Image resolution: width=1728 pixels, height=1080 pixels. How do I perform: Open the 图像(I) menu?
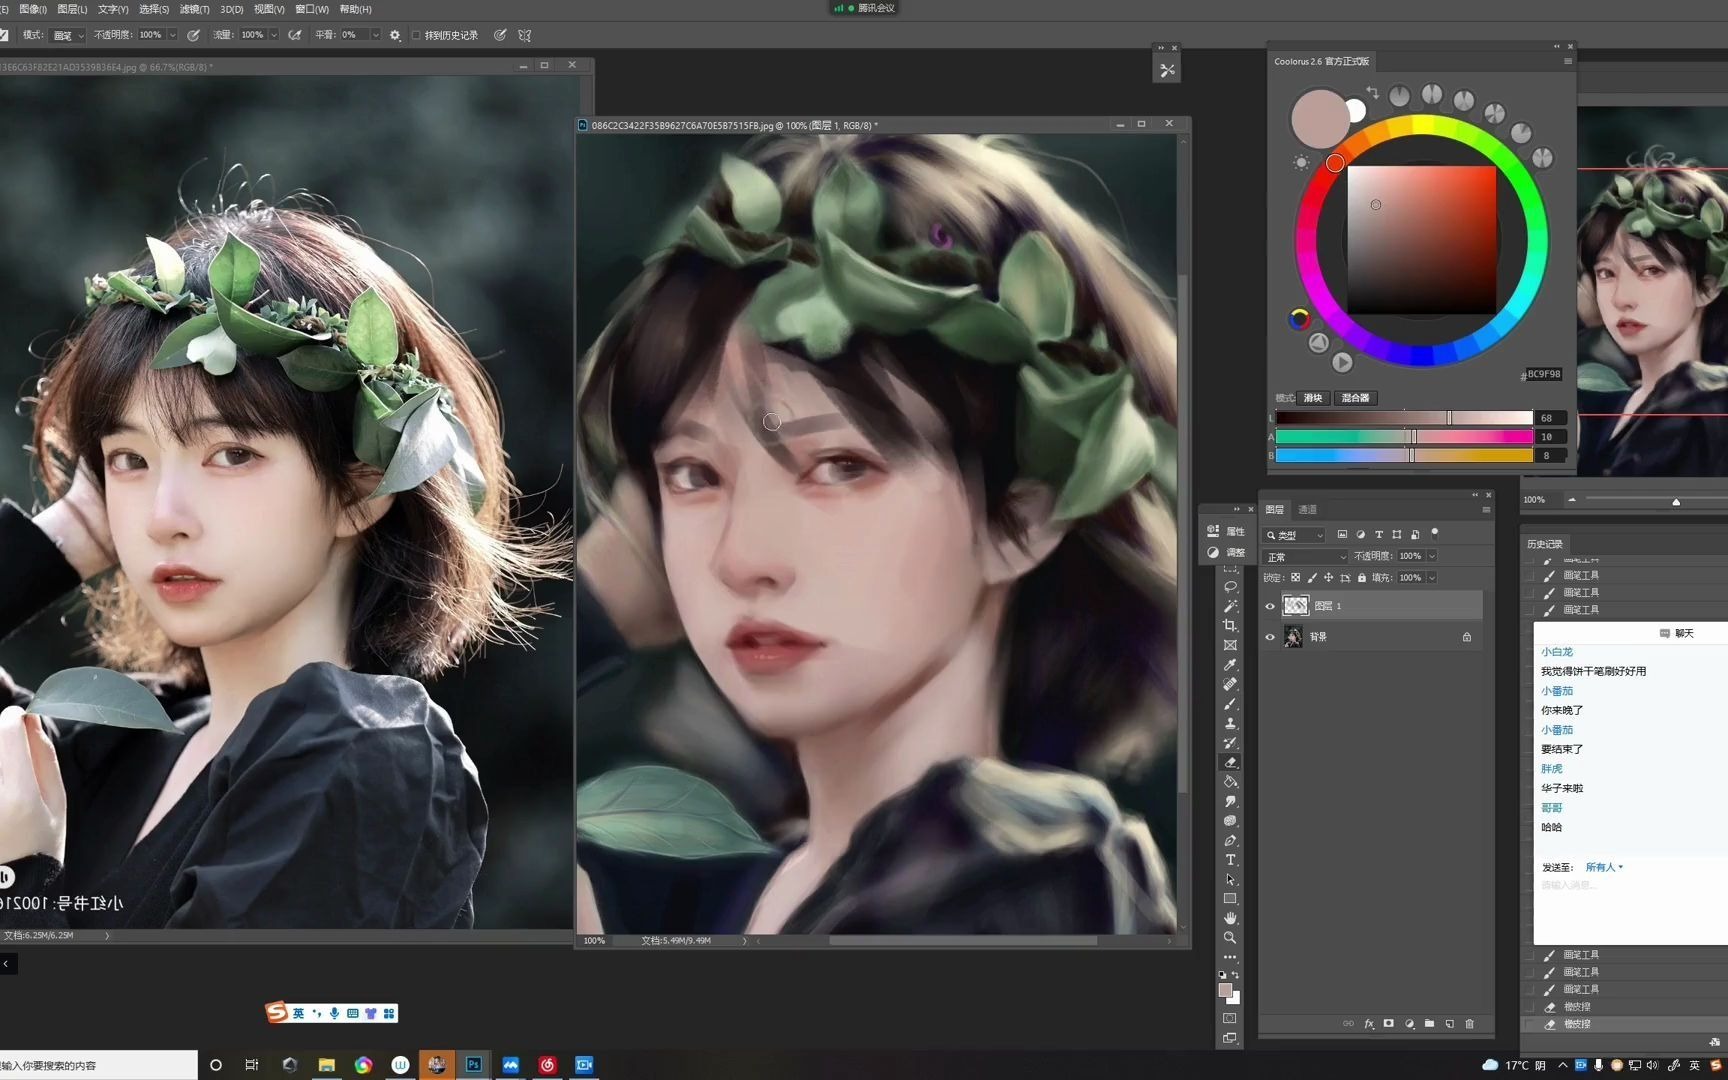point(33,9)
